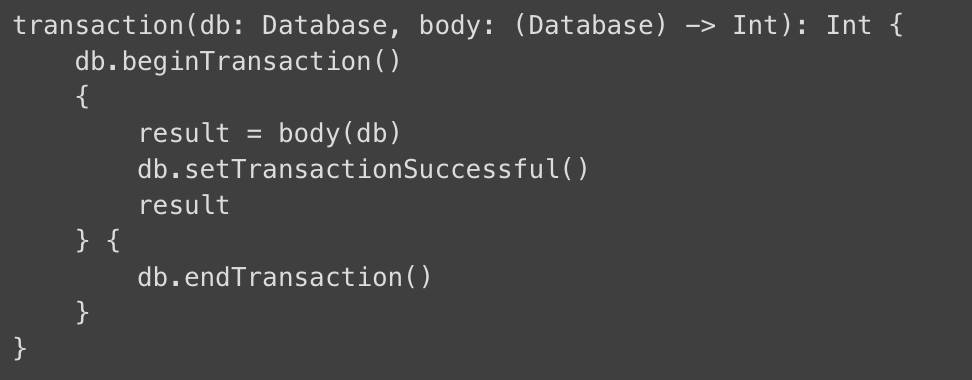
Task: Click the standalone result line
Action: [x=184, y=205]
